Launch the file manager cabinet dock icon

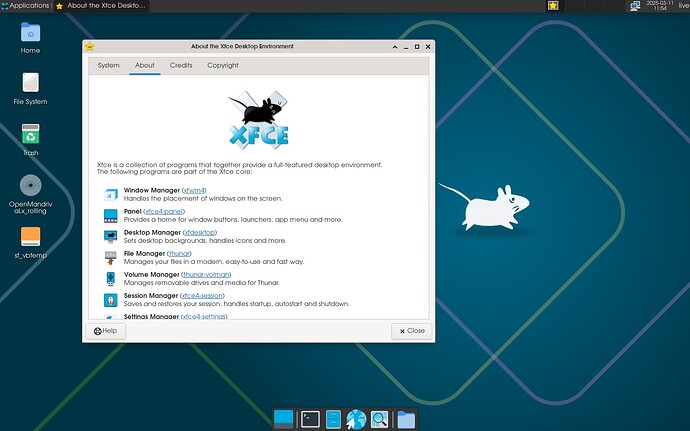click(333, 419)
